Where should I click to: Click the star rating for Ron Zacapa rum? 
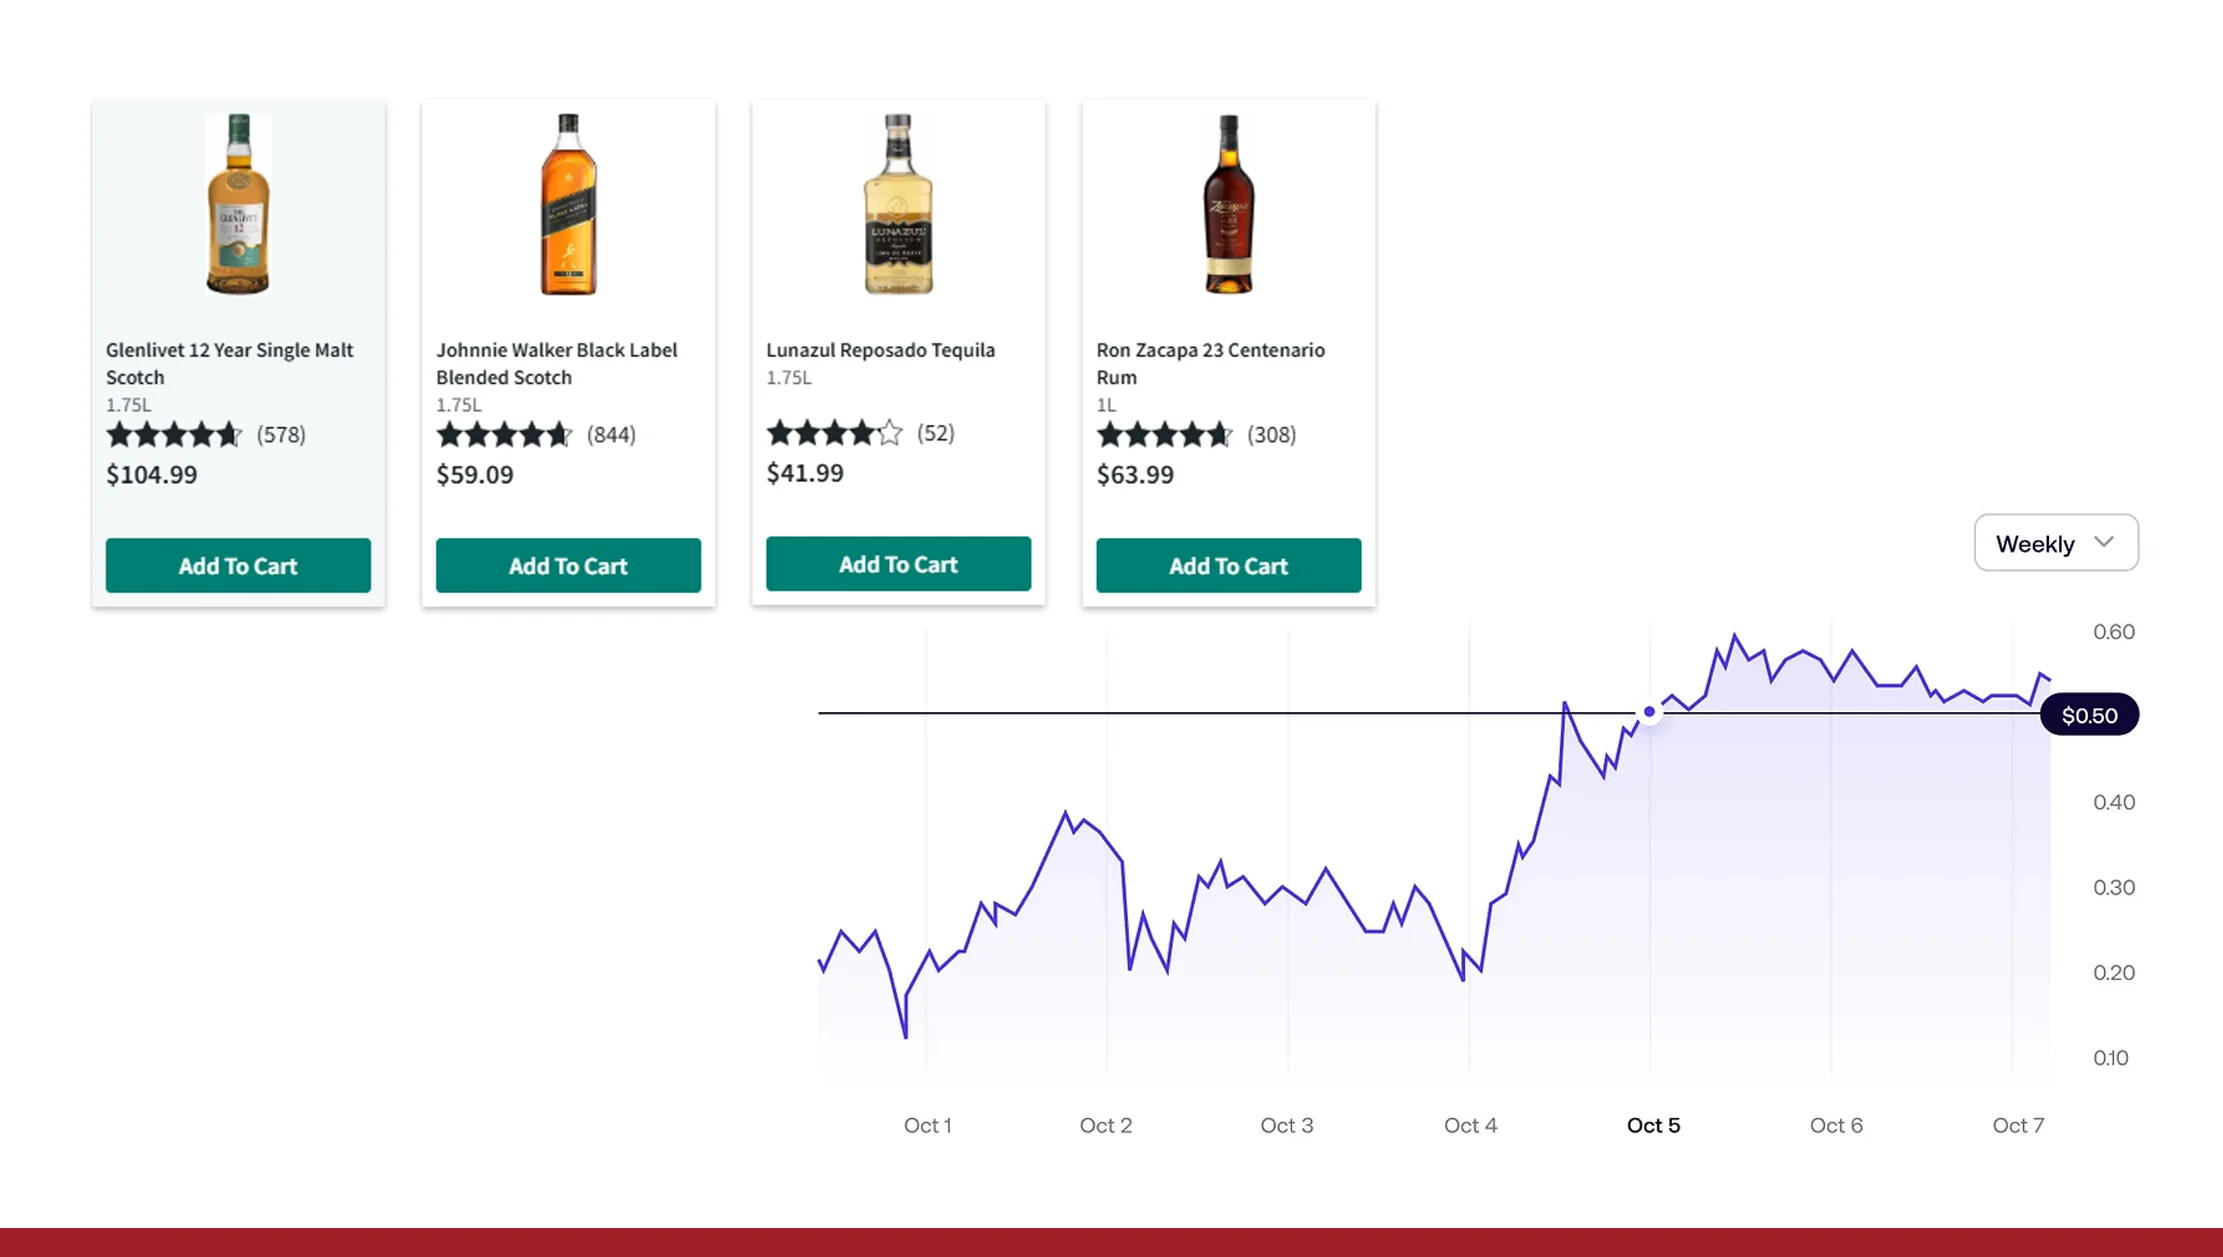1165,435
